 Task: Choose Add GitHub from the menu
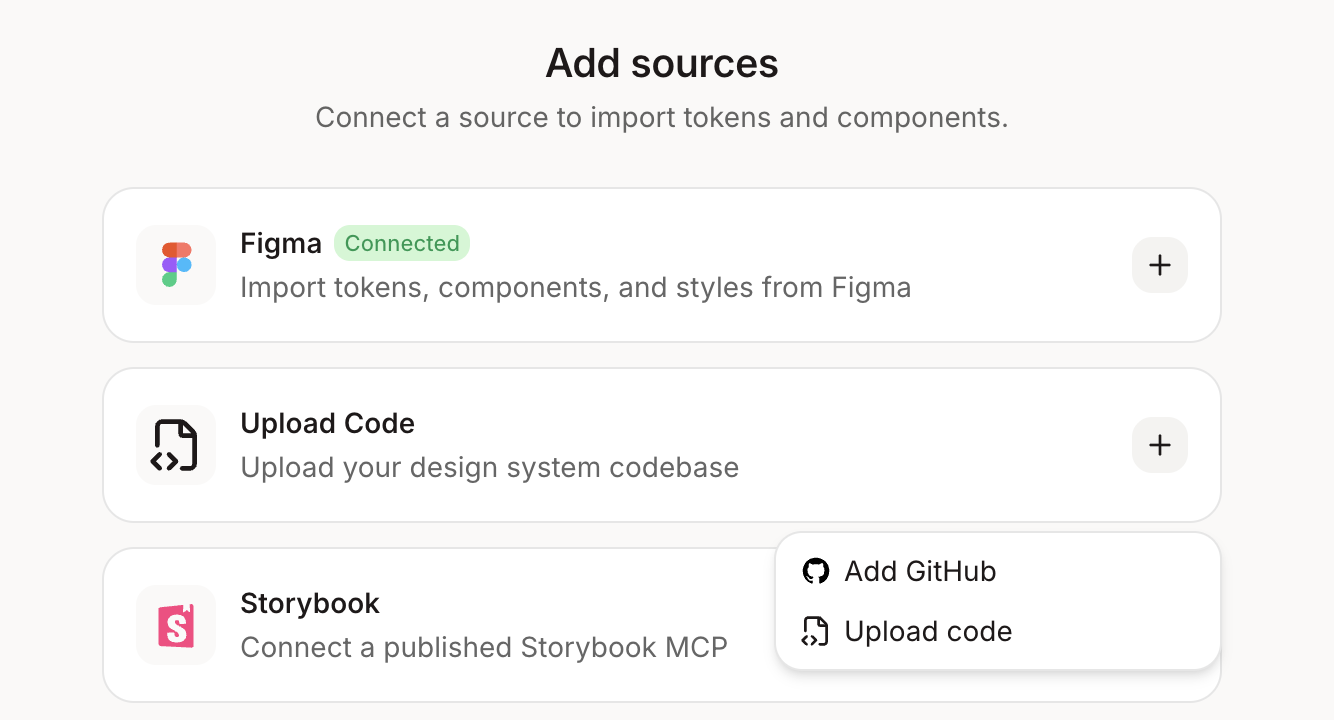997,571
